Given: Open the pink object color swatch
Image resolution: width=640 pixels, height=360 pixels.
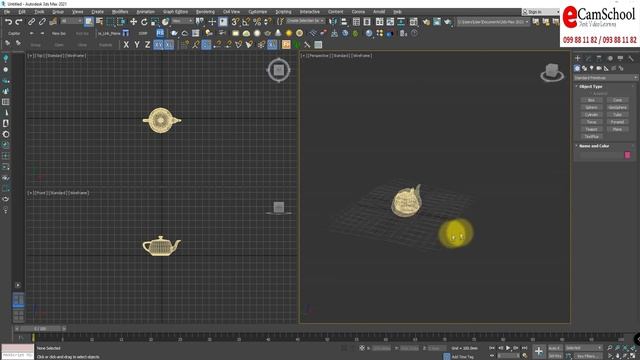Looking at the screenshot, I should pos(627,155).
